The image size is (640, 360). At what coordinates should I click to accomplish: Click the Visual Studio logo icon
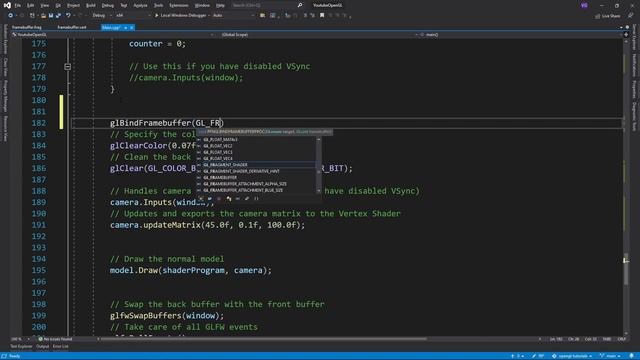coord(7,5)
